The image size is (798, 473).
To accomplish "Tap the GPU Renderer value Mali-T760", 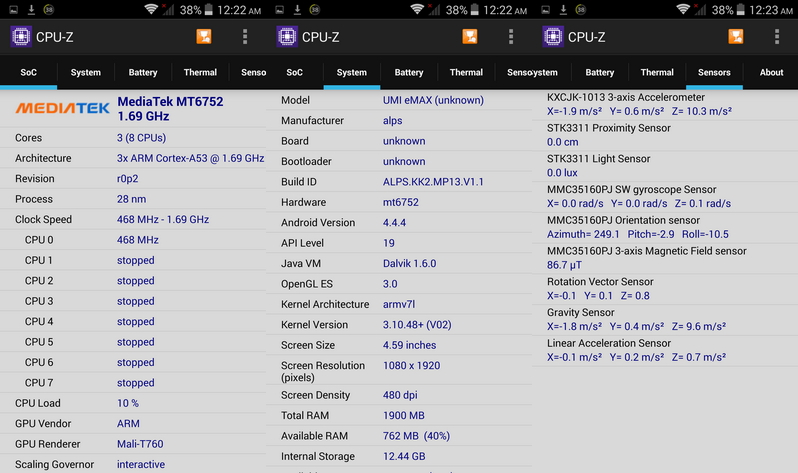I will pos(140,444).
